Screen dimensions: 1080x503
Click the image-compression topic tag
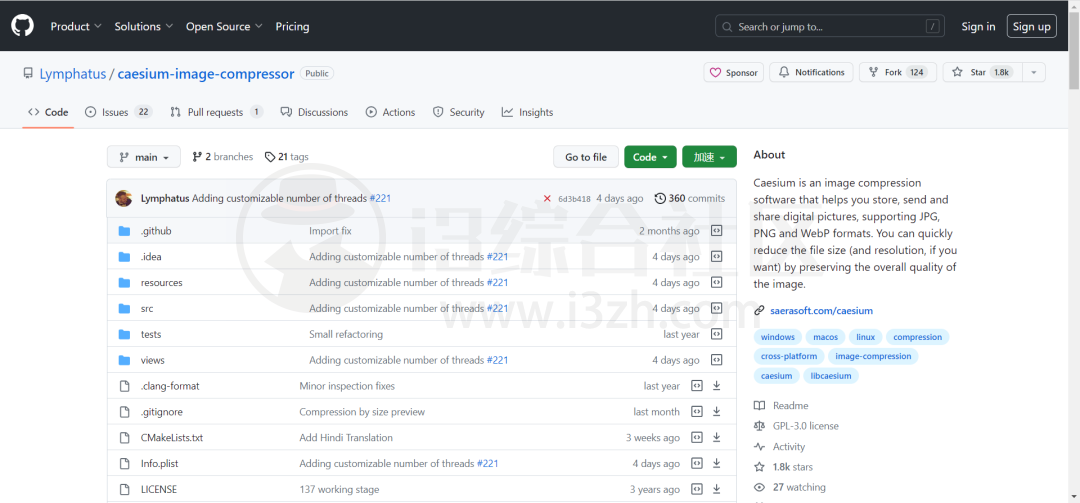click(873, 356)
